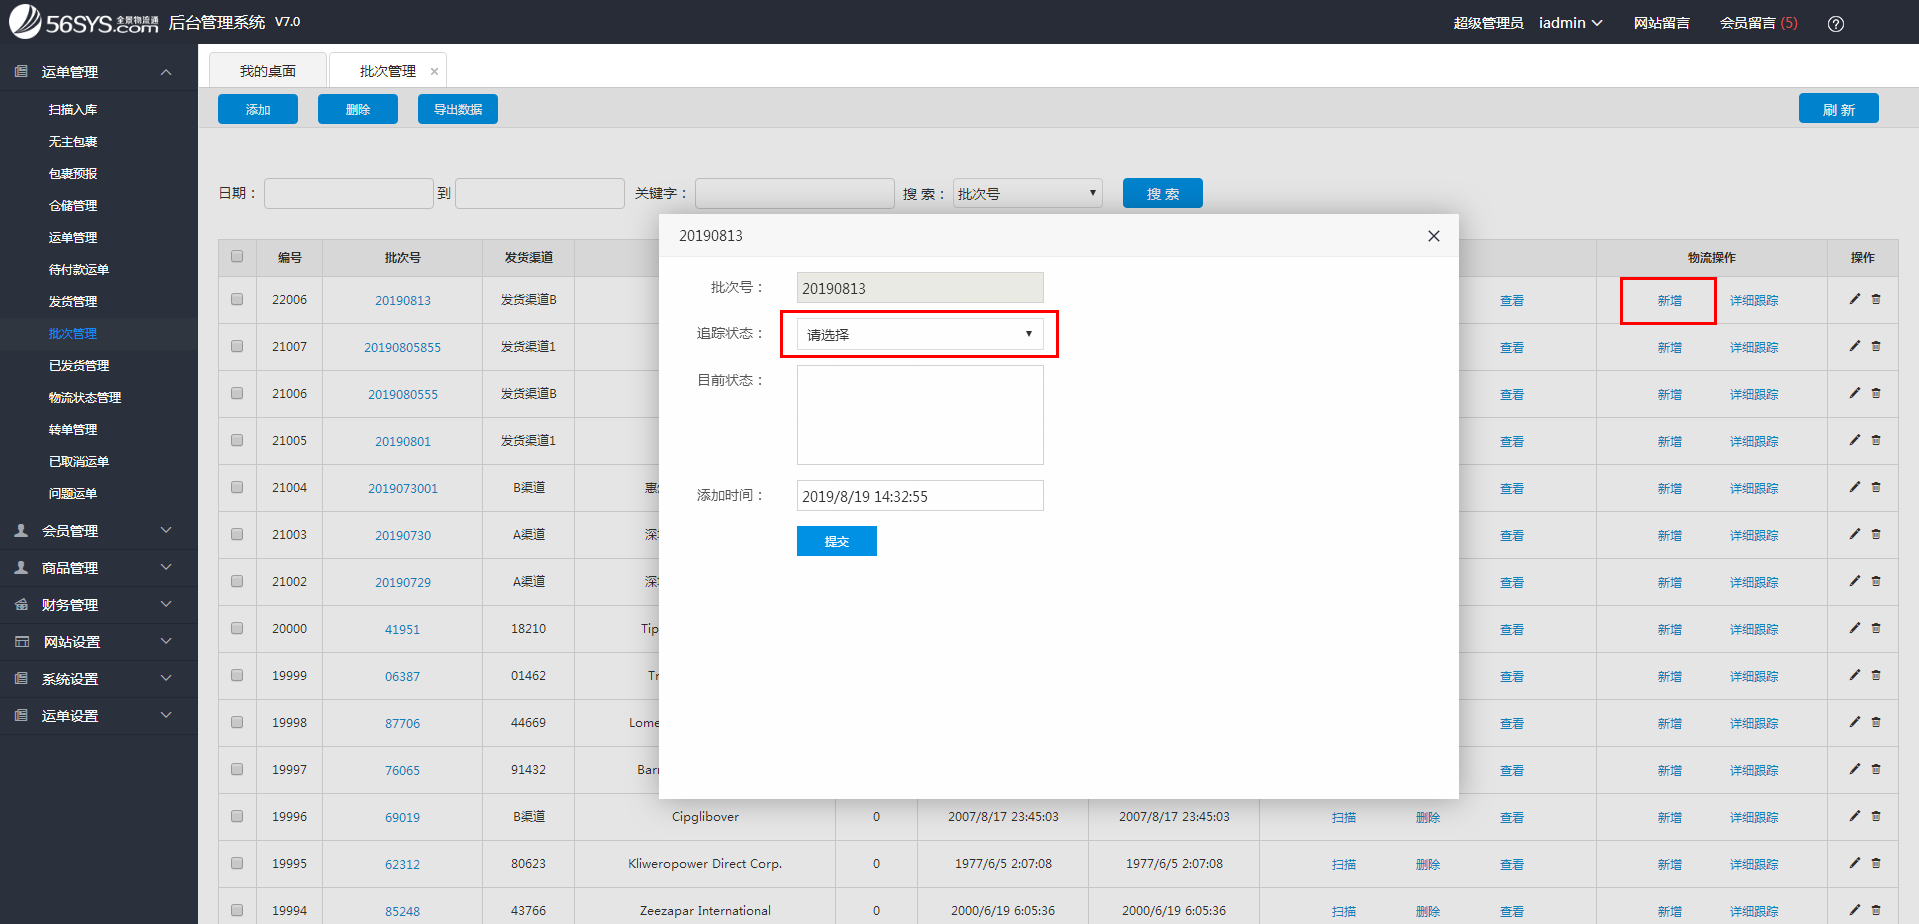Switch to the 我的桌面 tab
The height and width of the screenshot is (924, 1919).
tap(267, 69)
